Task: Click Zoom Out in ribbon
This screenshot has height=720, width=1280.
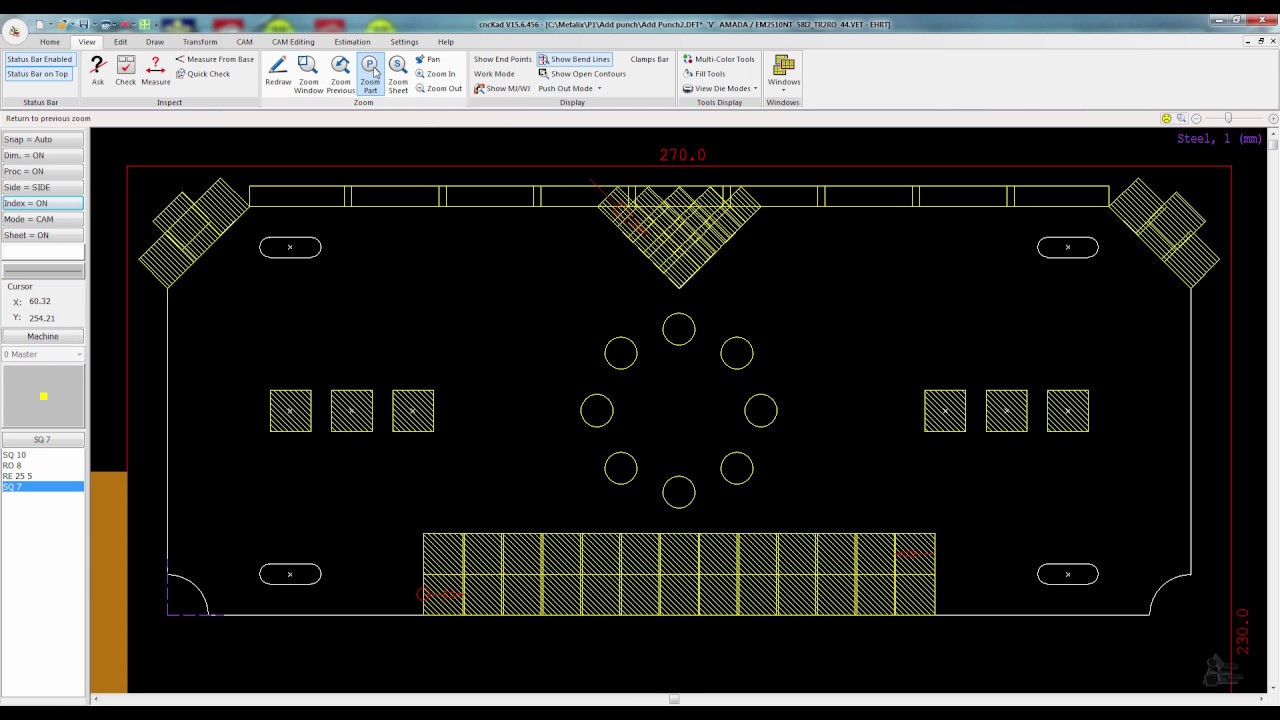Action: (x=439, y=88)
